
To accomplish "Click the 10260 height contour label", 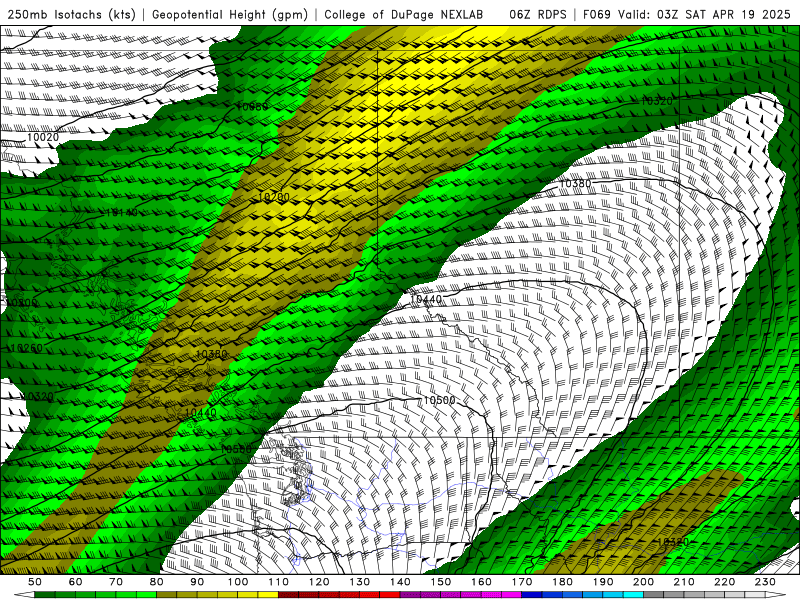I will pyautogui.click(x=27, y=348).
